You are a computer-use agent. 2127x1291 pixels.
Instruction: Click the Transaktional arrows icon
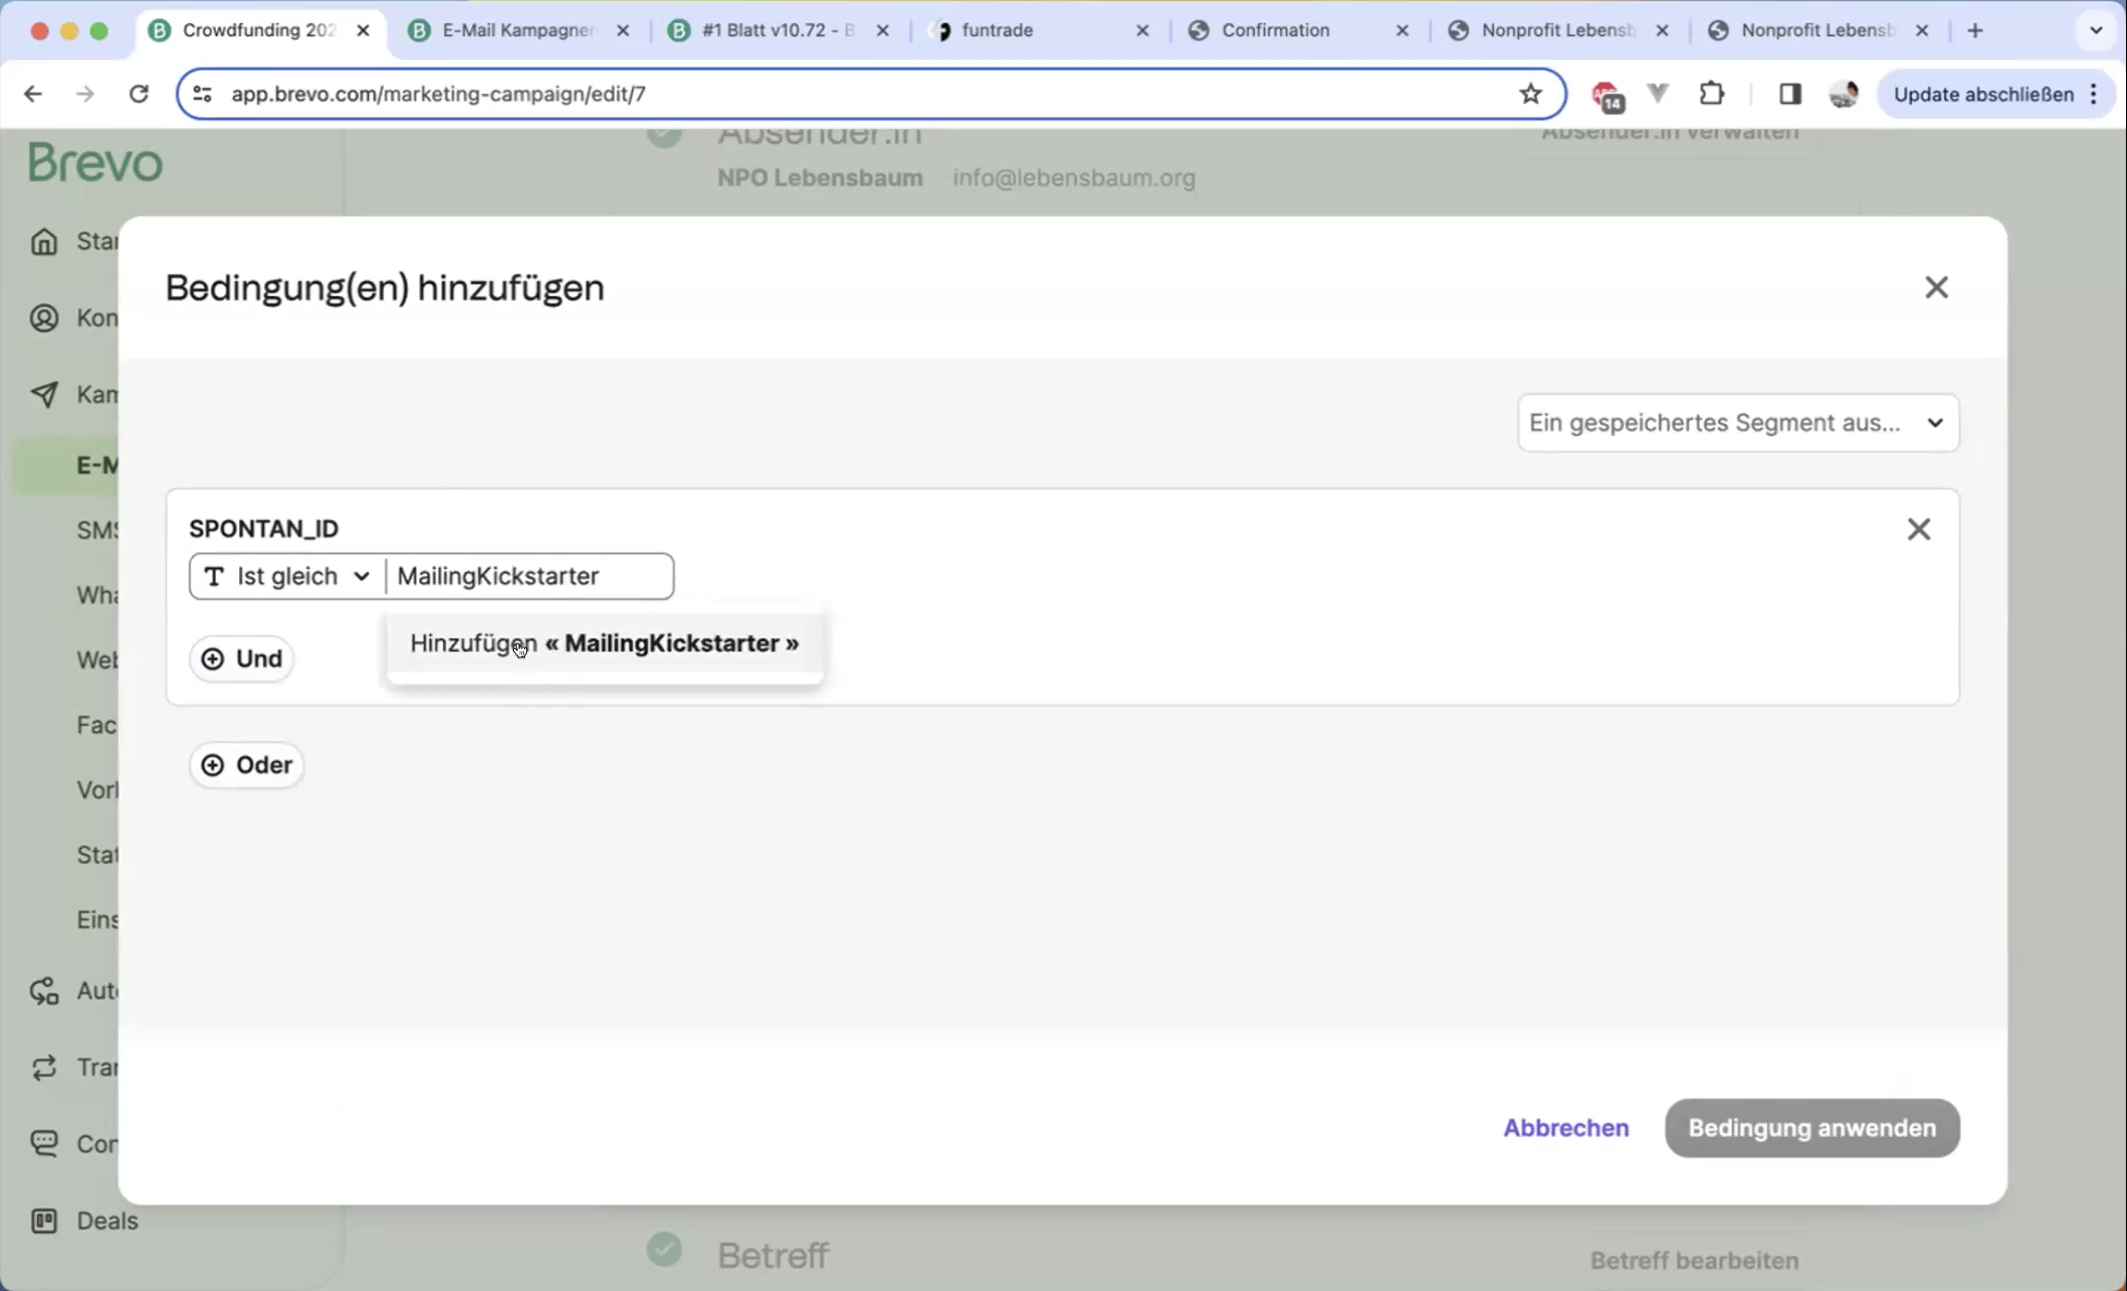(x=44, y=1067)
